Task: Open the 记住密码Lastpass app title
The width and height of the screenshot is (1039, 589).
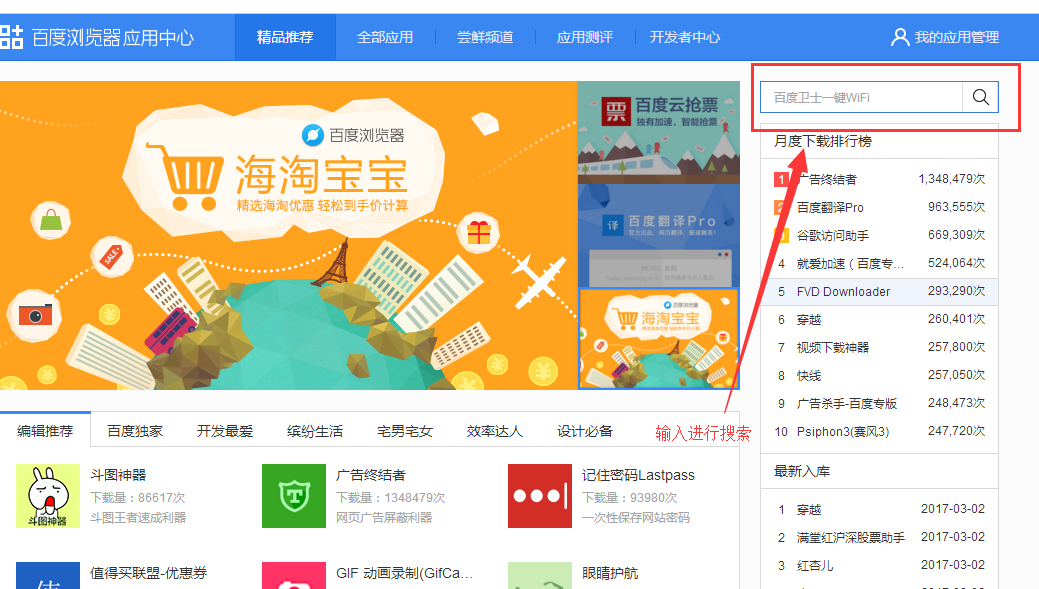Action: point(638,475)
